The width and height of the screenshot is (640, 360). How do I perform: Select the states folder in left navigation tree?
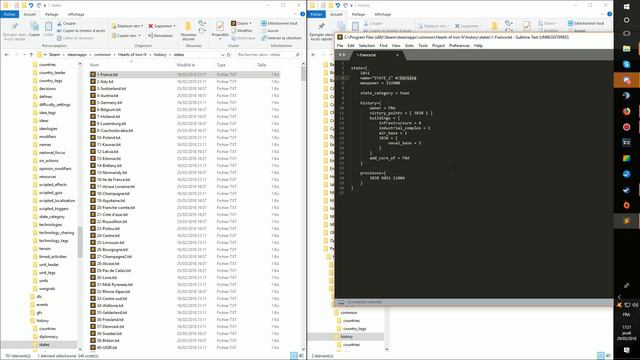pyautogui.click(x=44, y=344)
